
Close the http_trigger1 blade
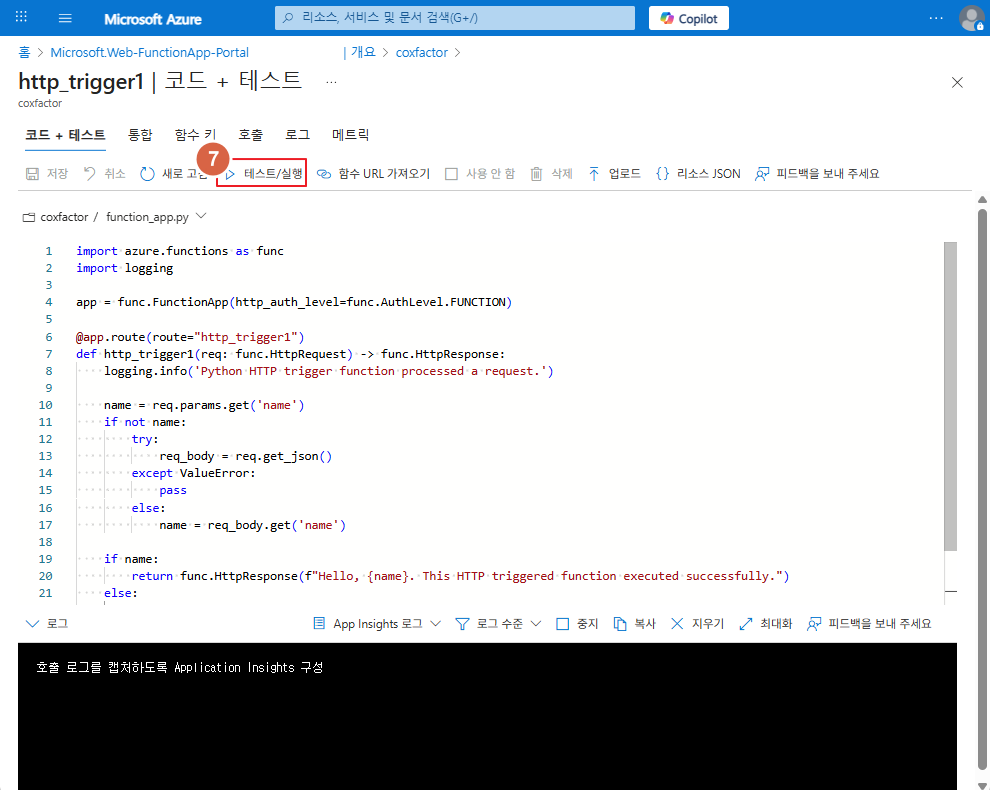coord(957,83)
